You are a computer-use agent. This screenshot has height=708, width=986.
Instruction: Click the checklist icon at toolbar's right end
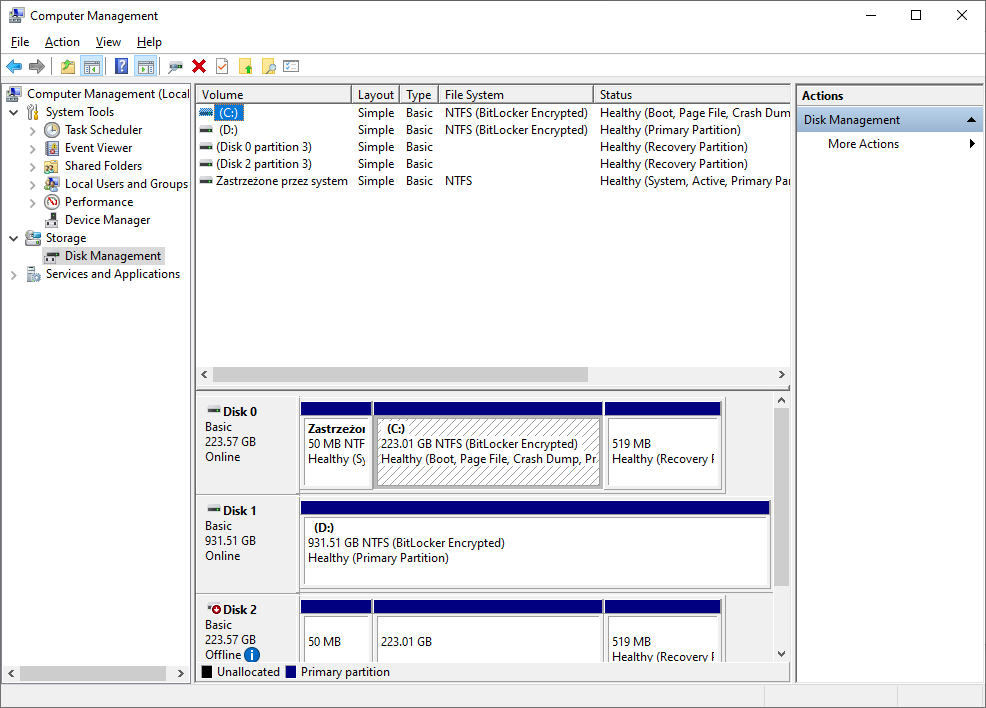click(x=291, y=66)
